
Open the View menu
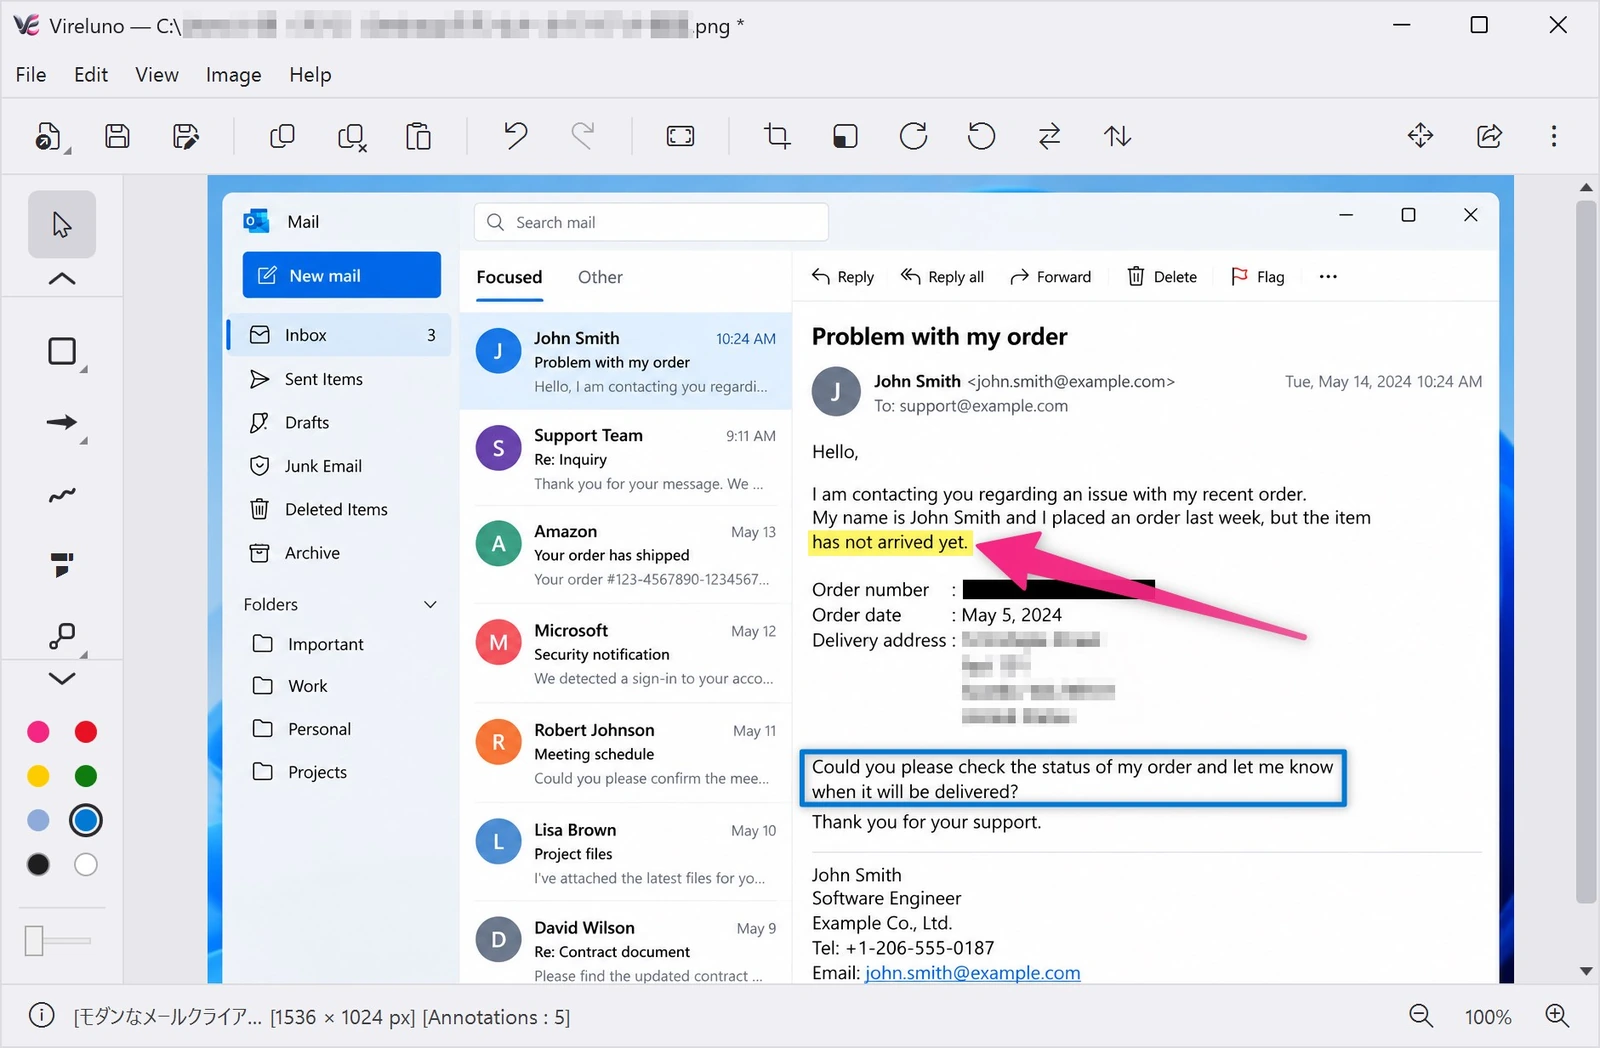pyautogui.click(x=157, y=75)
